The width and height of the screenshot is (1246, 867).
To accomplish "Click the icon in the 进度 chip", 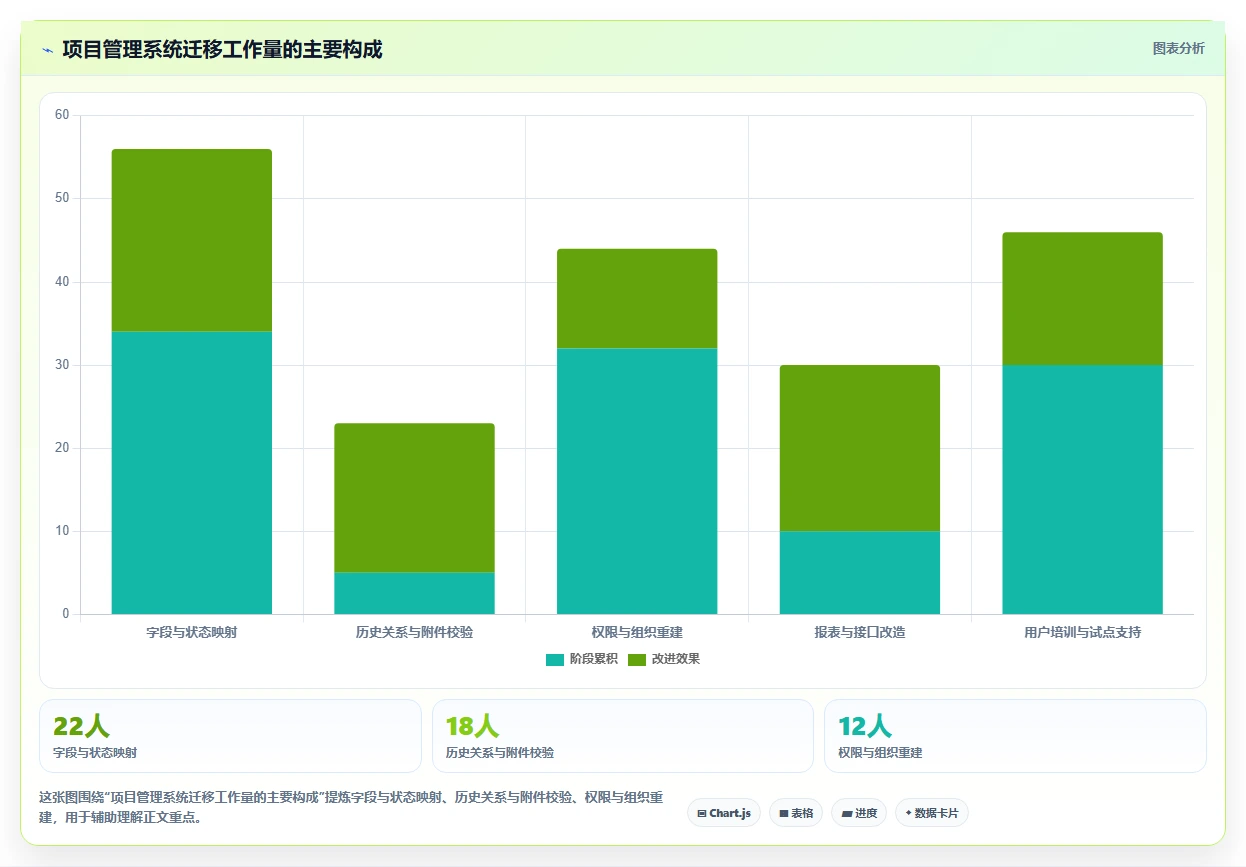I will tap(846, 813).
